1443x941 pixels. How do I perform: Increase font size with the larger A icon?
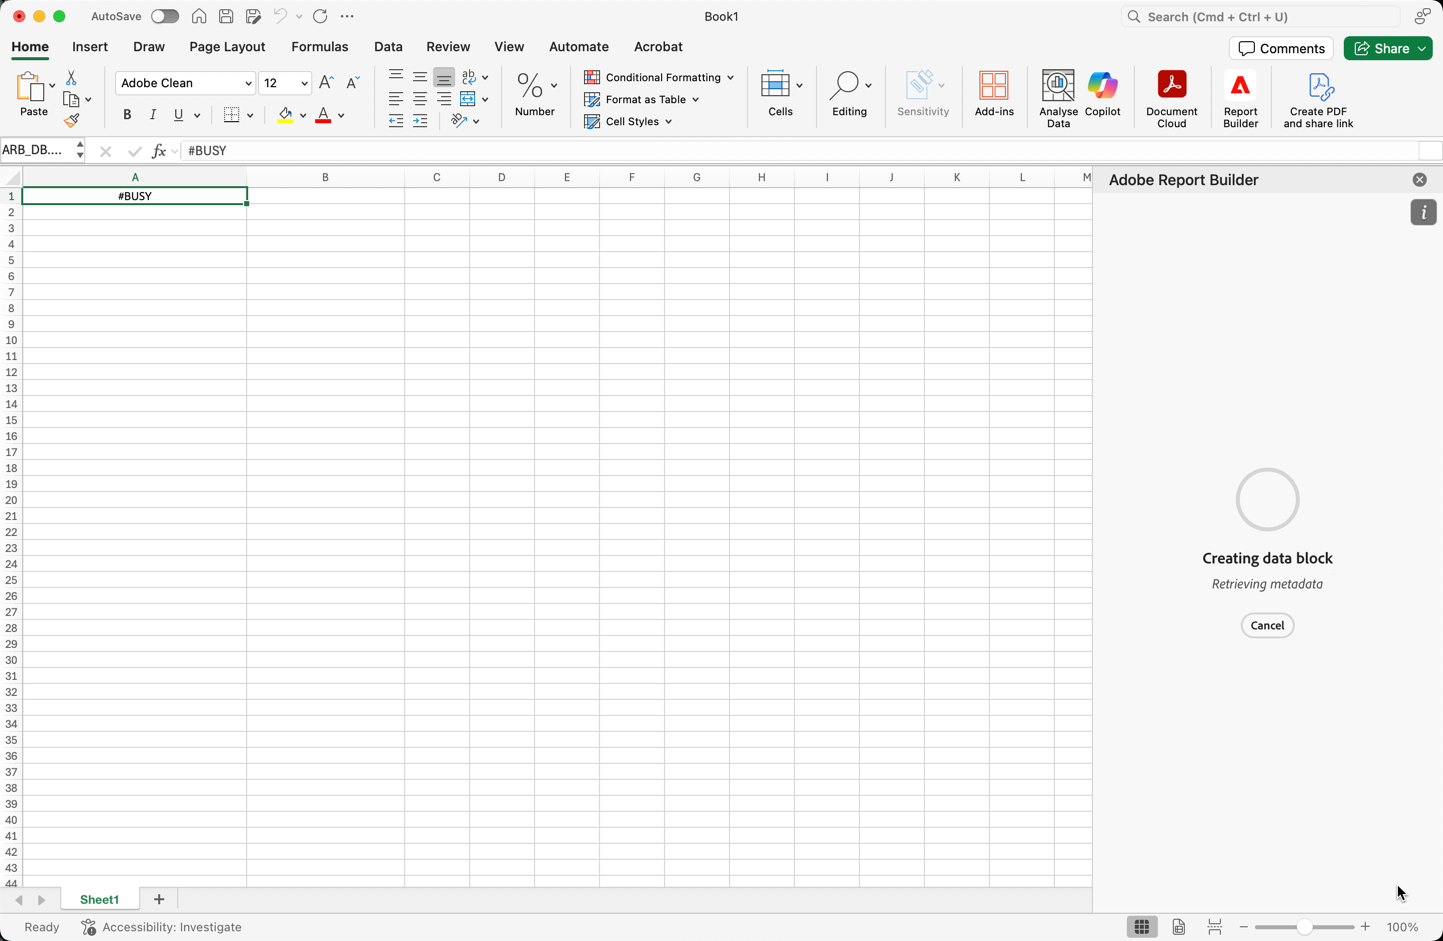click(326, 83)
